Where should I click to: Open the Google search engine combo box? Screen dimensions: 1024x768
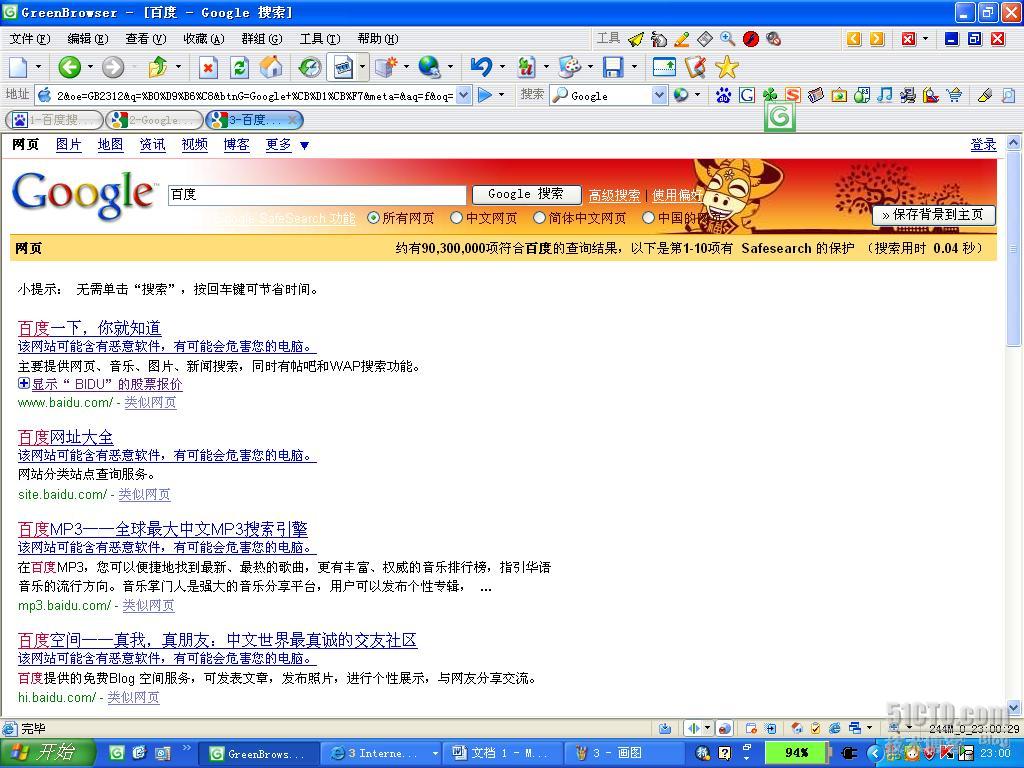609,95
